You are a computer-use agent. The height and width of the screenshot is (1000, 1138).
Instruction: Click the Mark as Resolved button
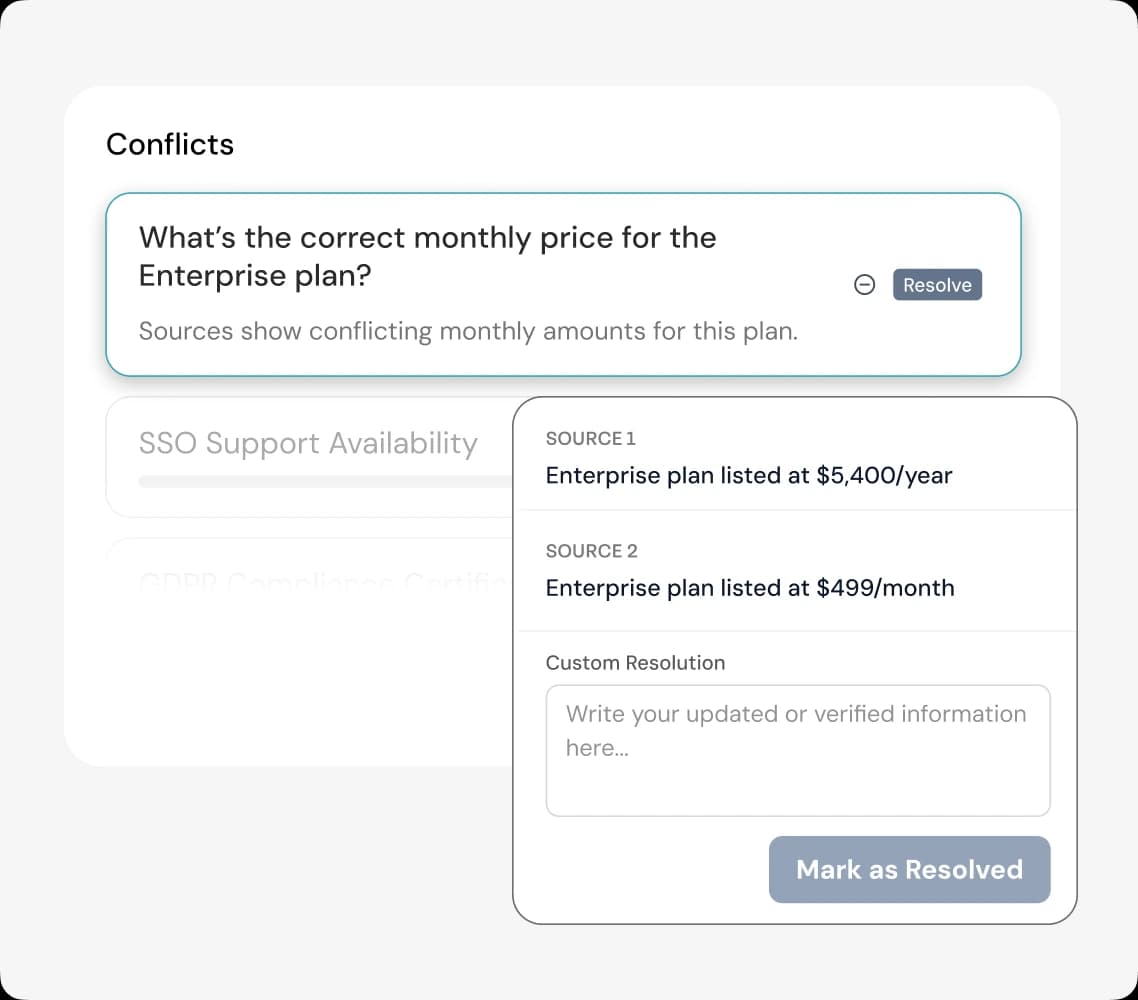[x=909, y=869]
